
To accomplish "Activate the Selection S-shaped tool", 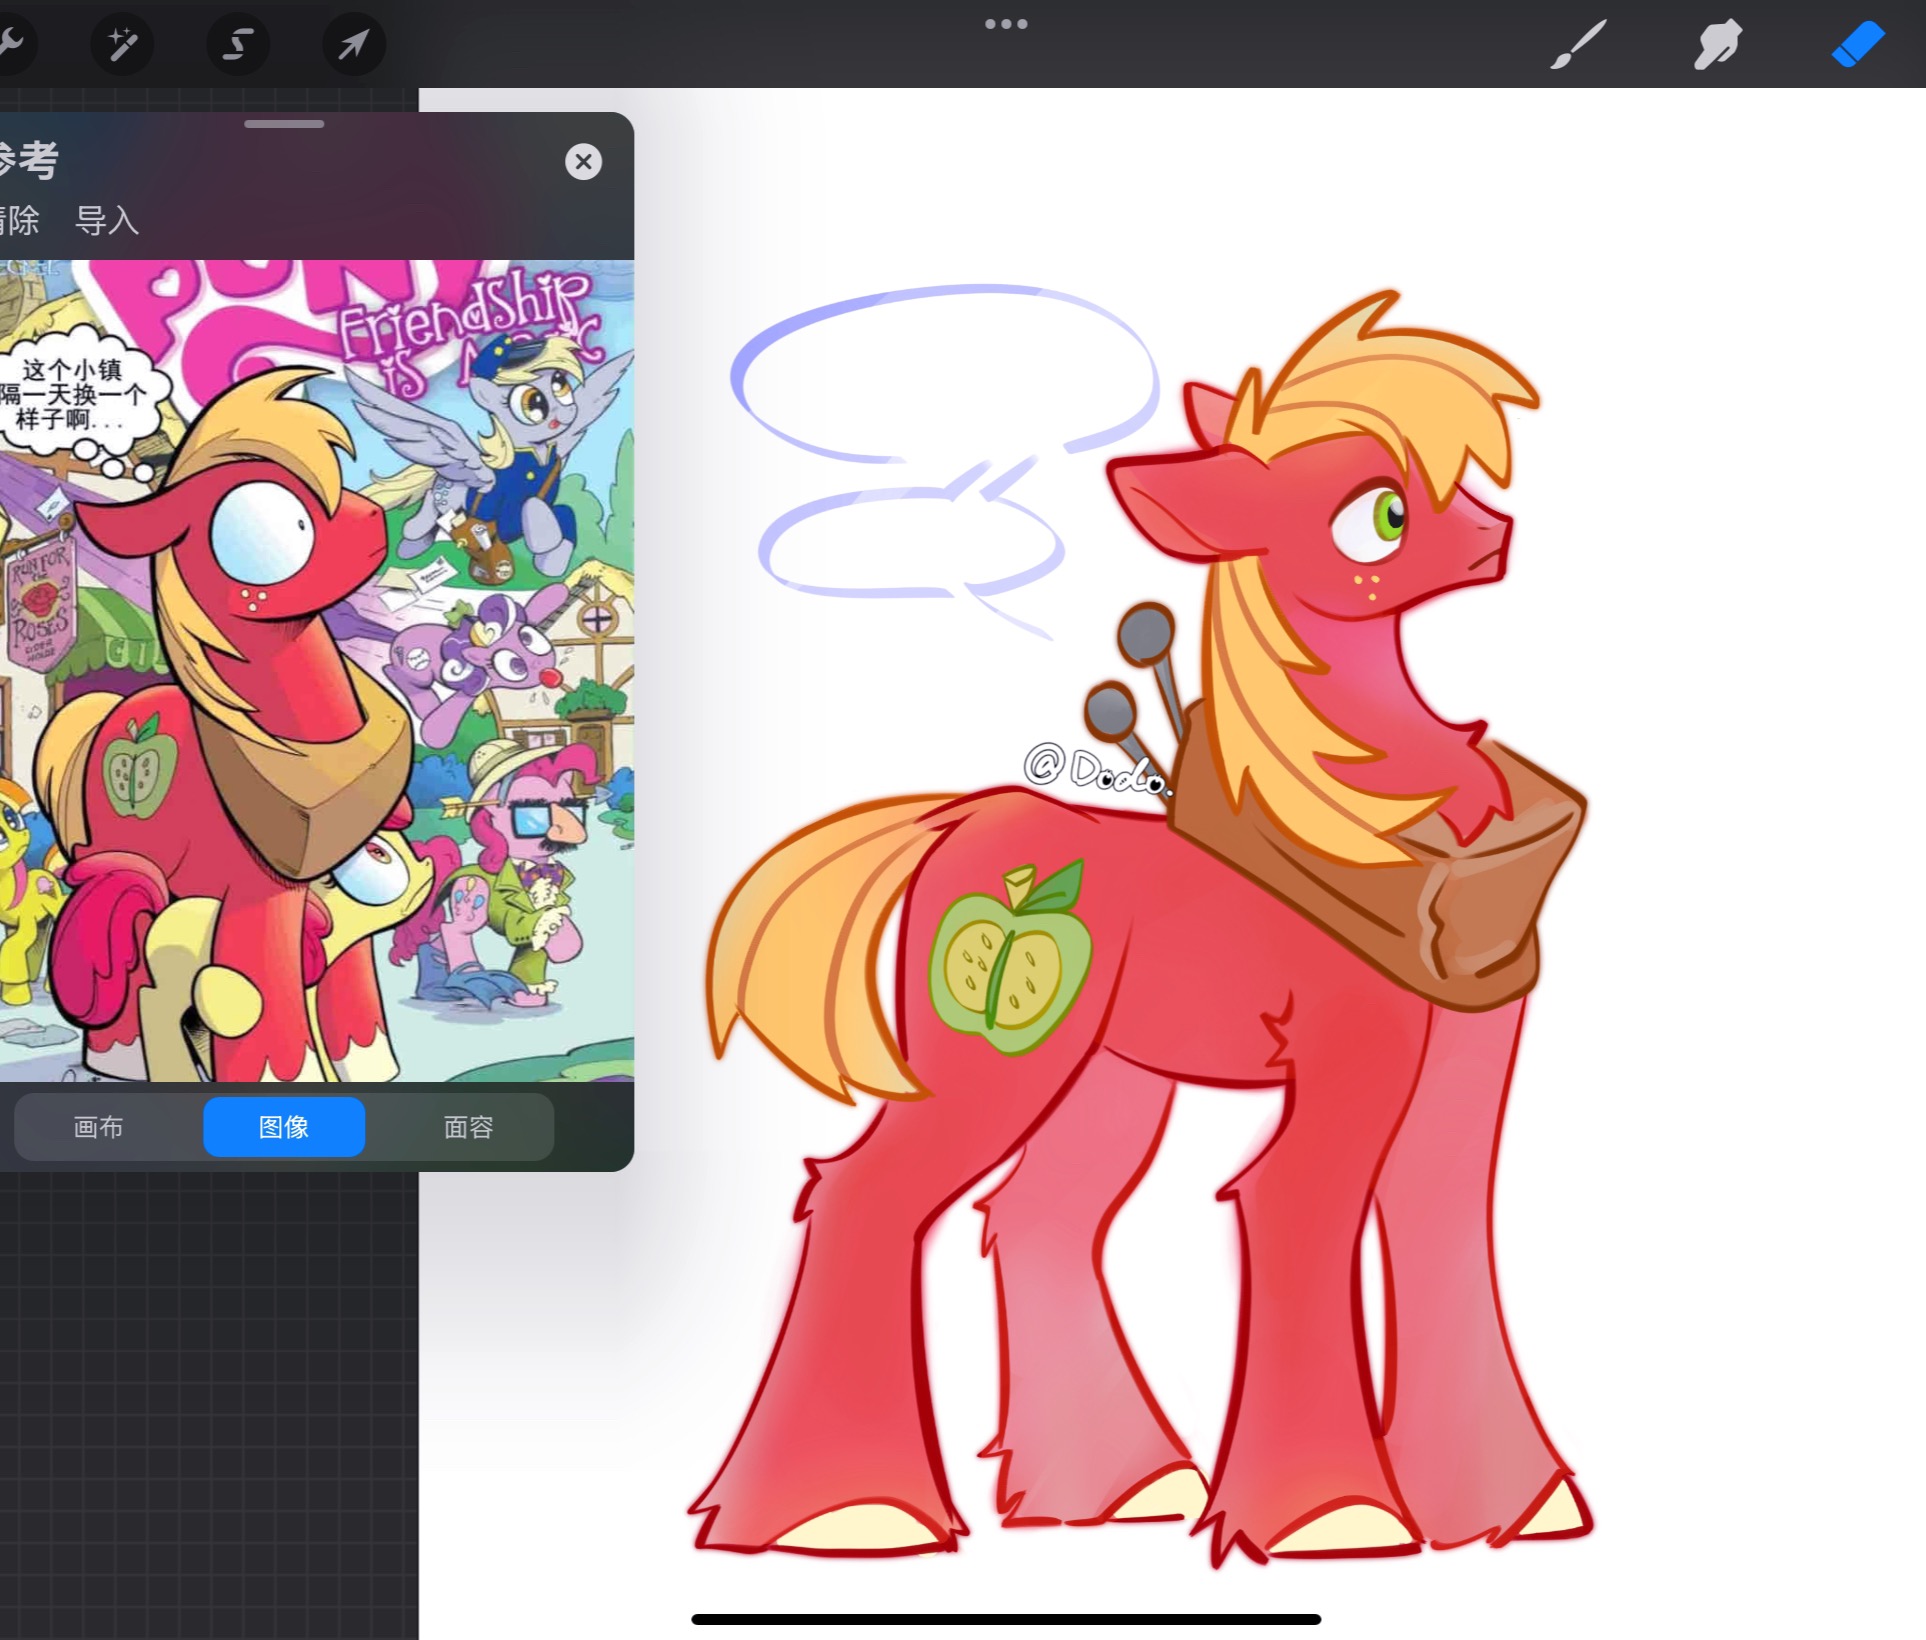I will tap(237, 44).
